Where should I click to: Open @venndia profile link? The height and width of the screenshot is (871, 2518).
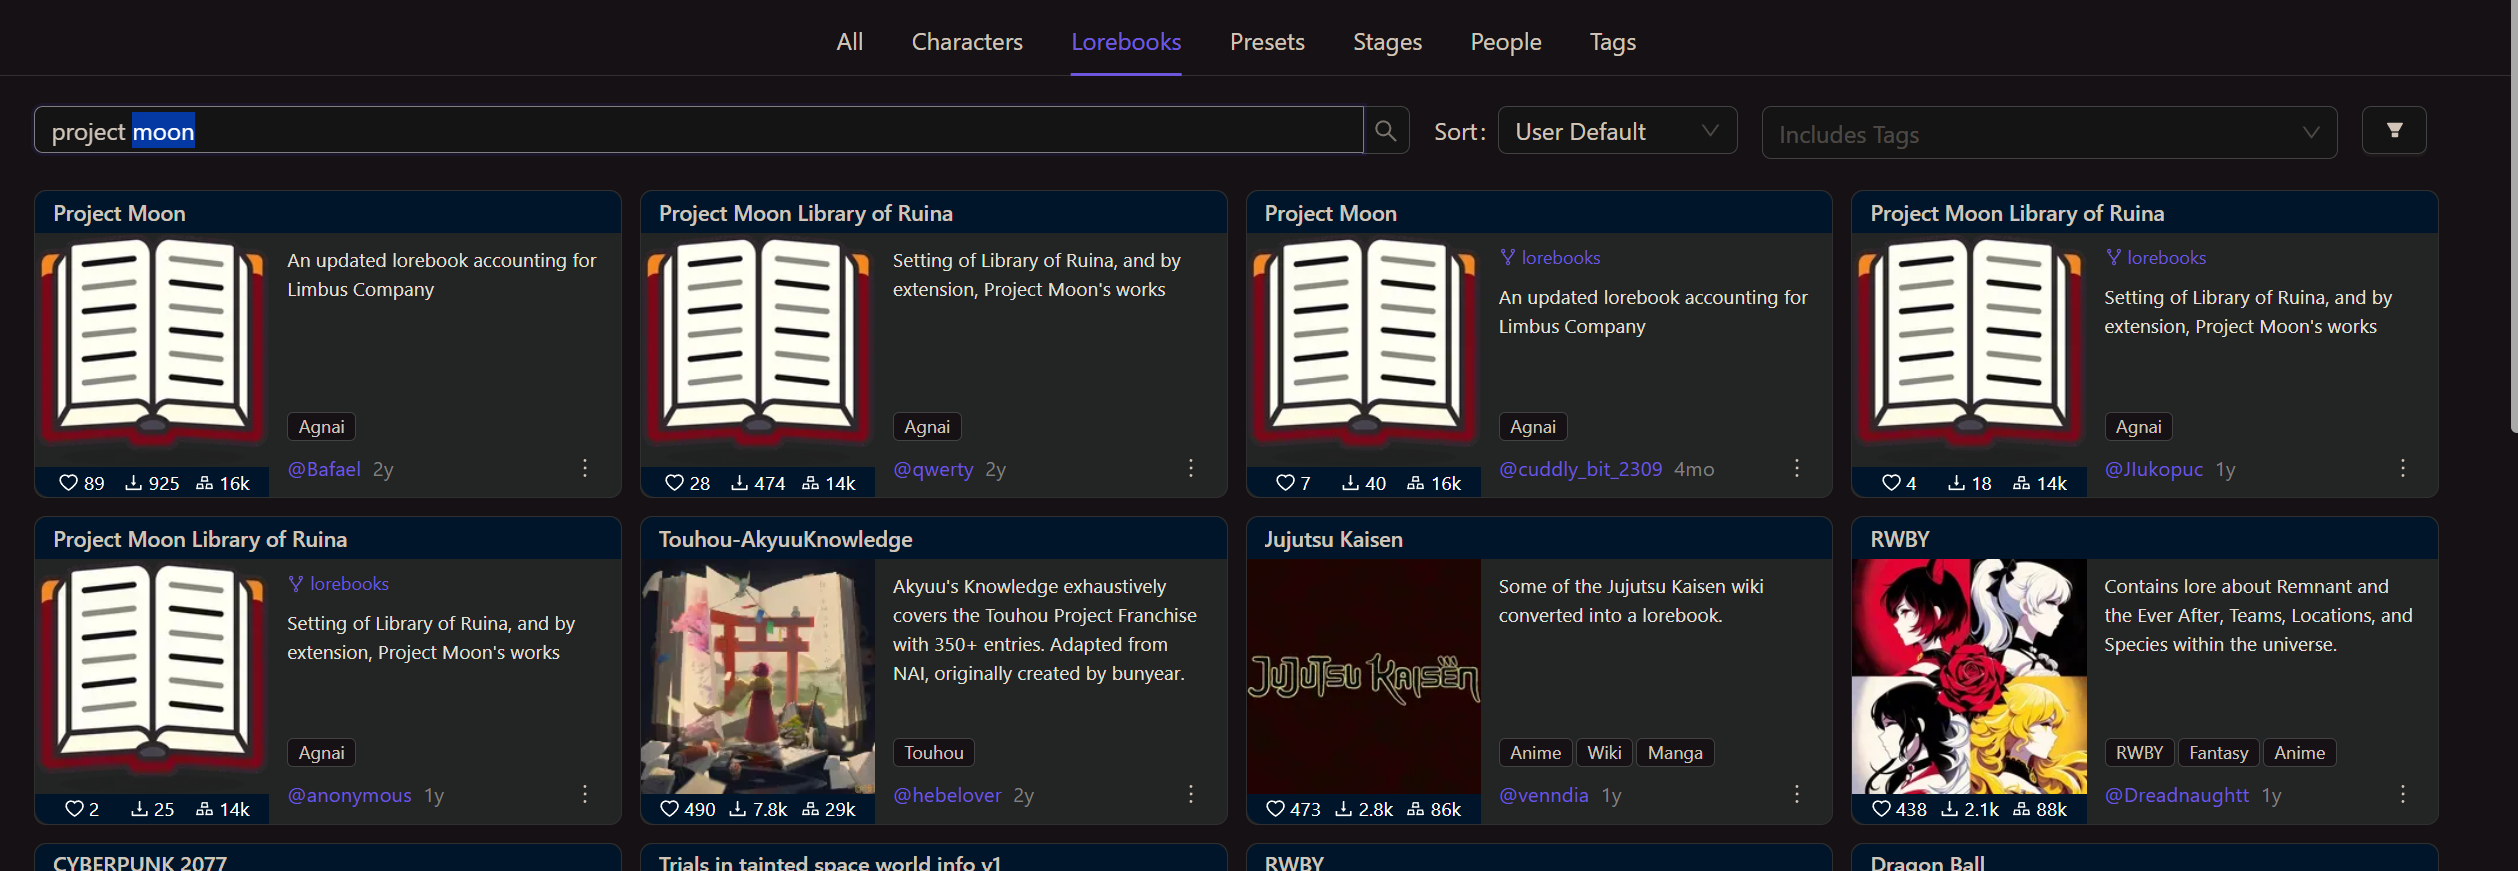[1543, 795]
